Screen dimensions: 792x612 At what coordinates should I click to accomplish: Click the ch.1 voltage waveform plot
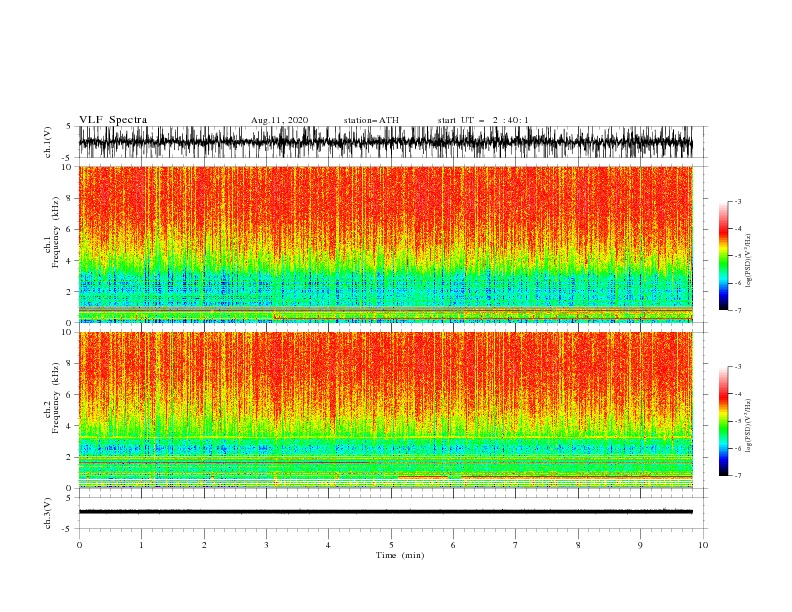pos(385,142)
